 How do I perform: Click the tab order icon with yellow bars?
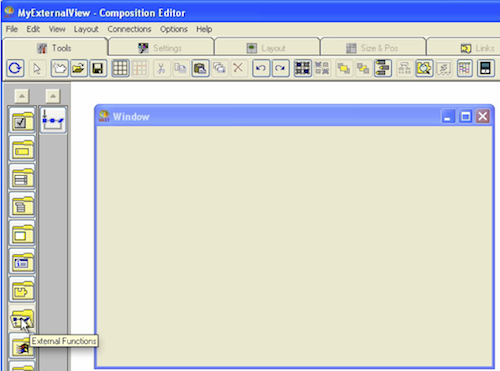click(x=383, y=68)
